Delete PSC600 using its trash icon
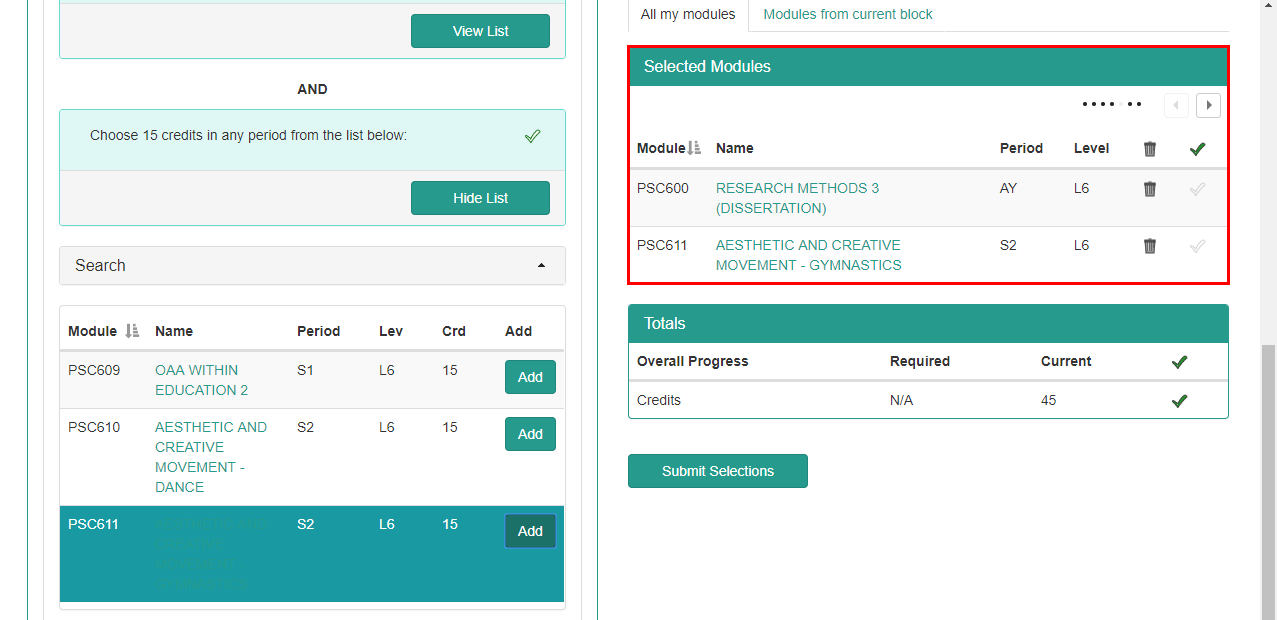 coord(1149,188)
